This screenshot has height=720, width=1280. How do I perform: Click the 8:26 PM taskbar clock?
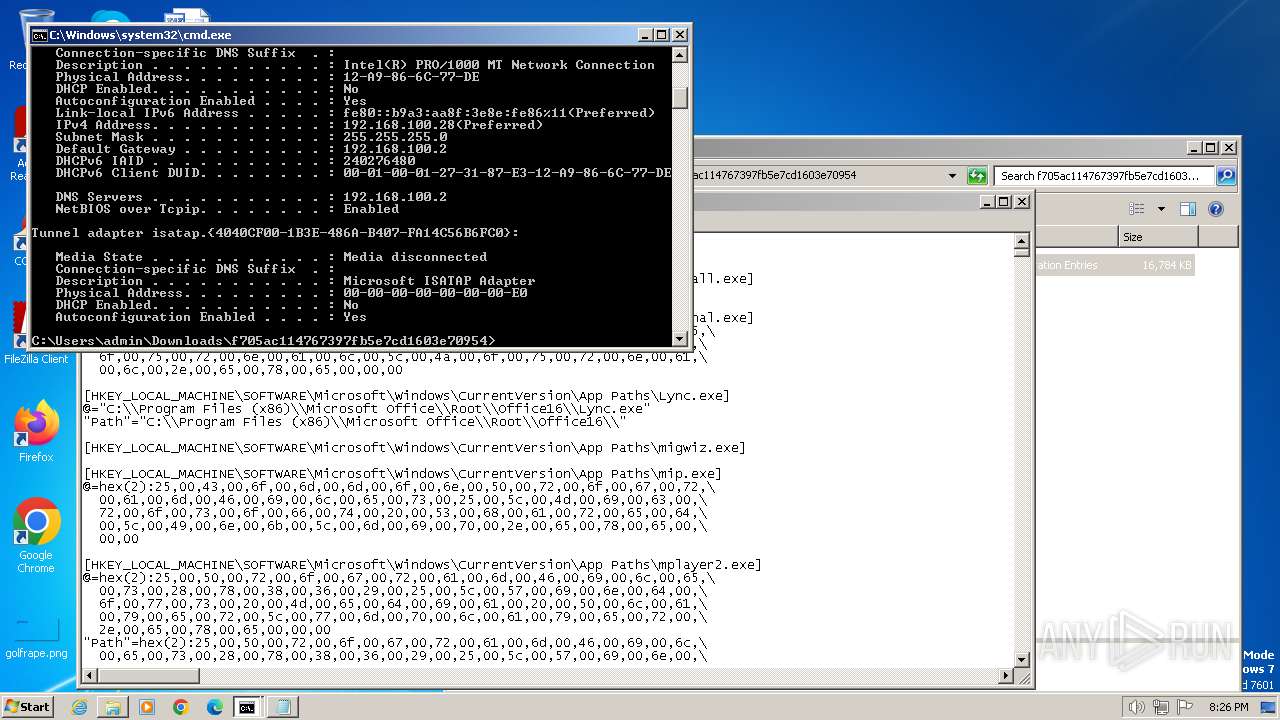[1228, 707]
